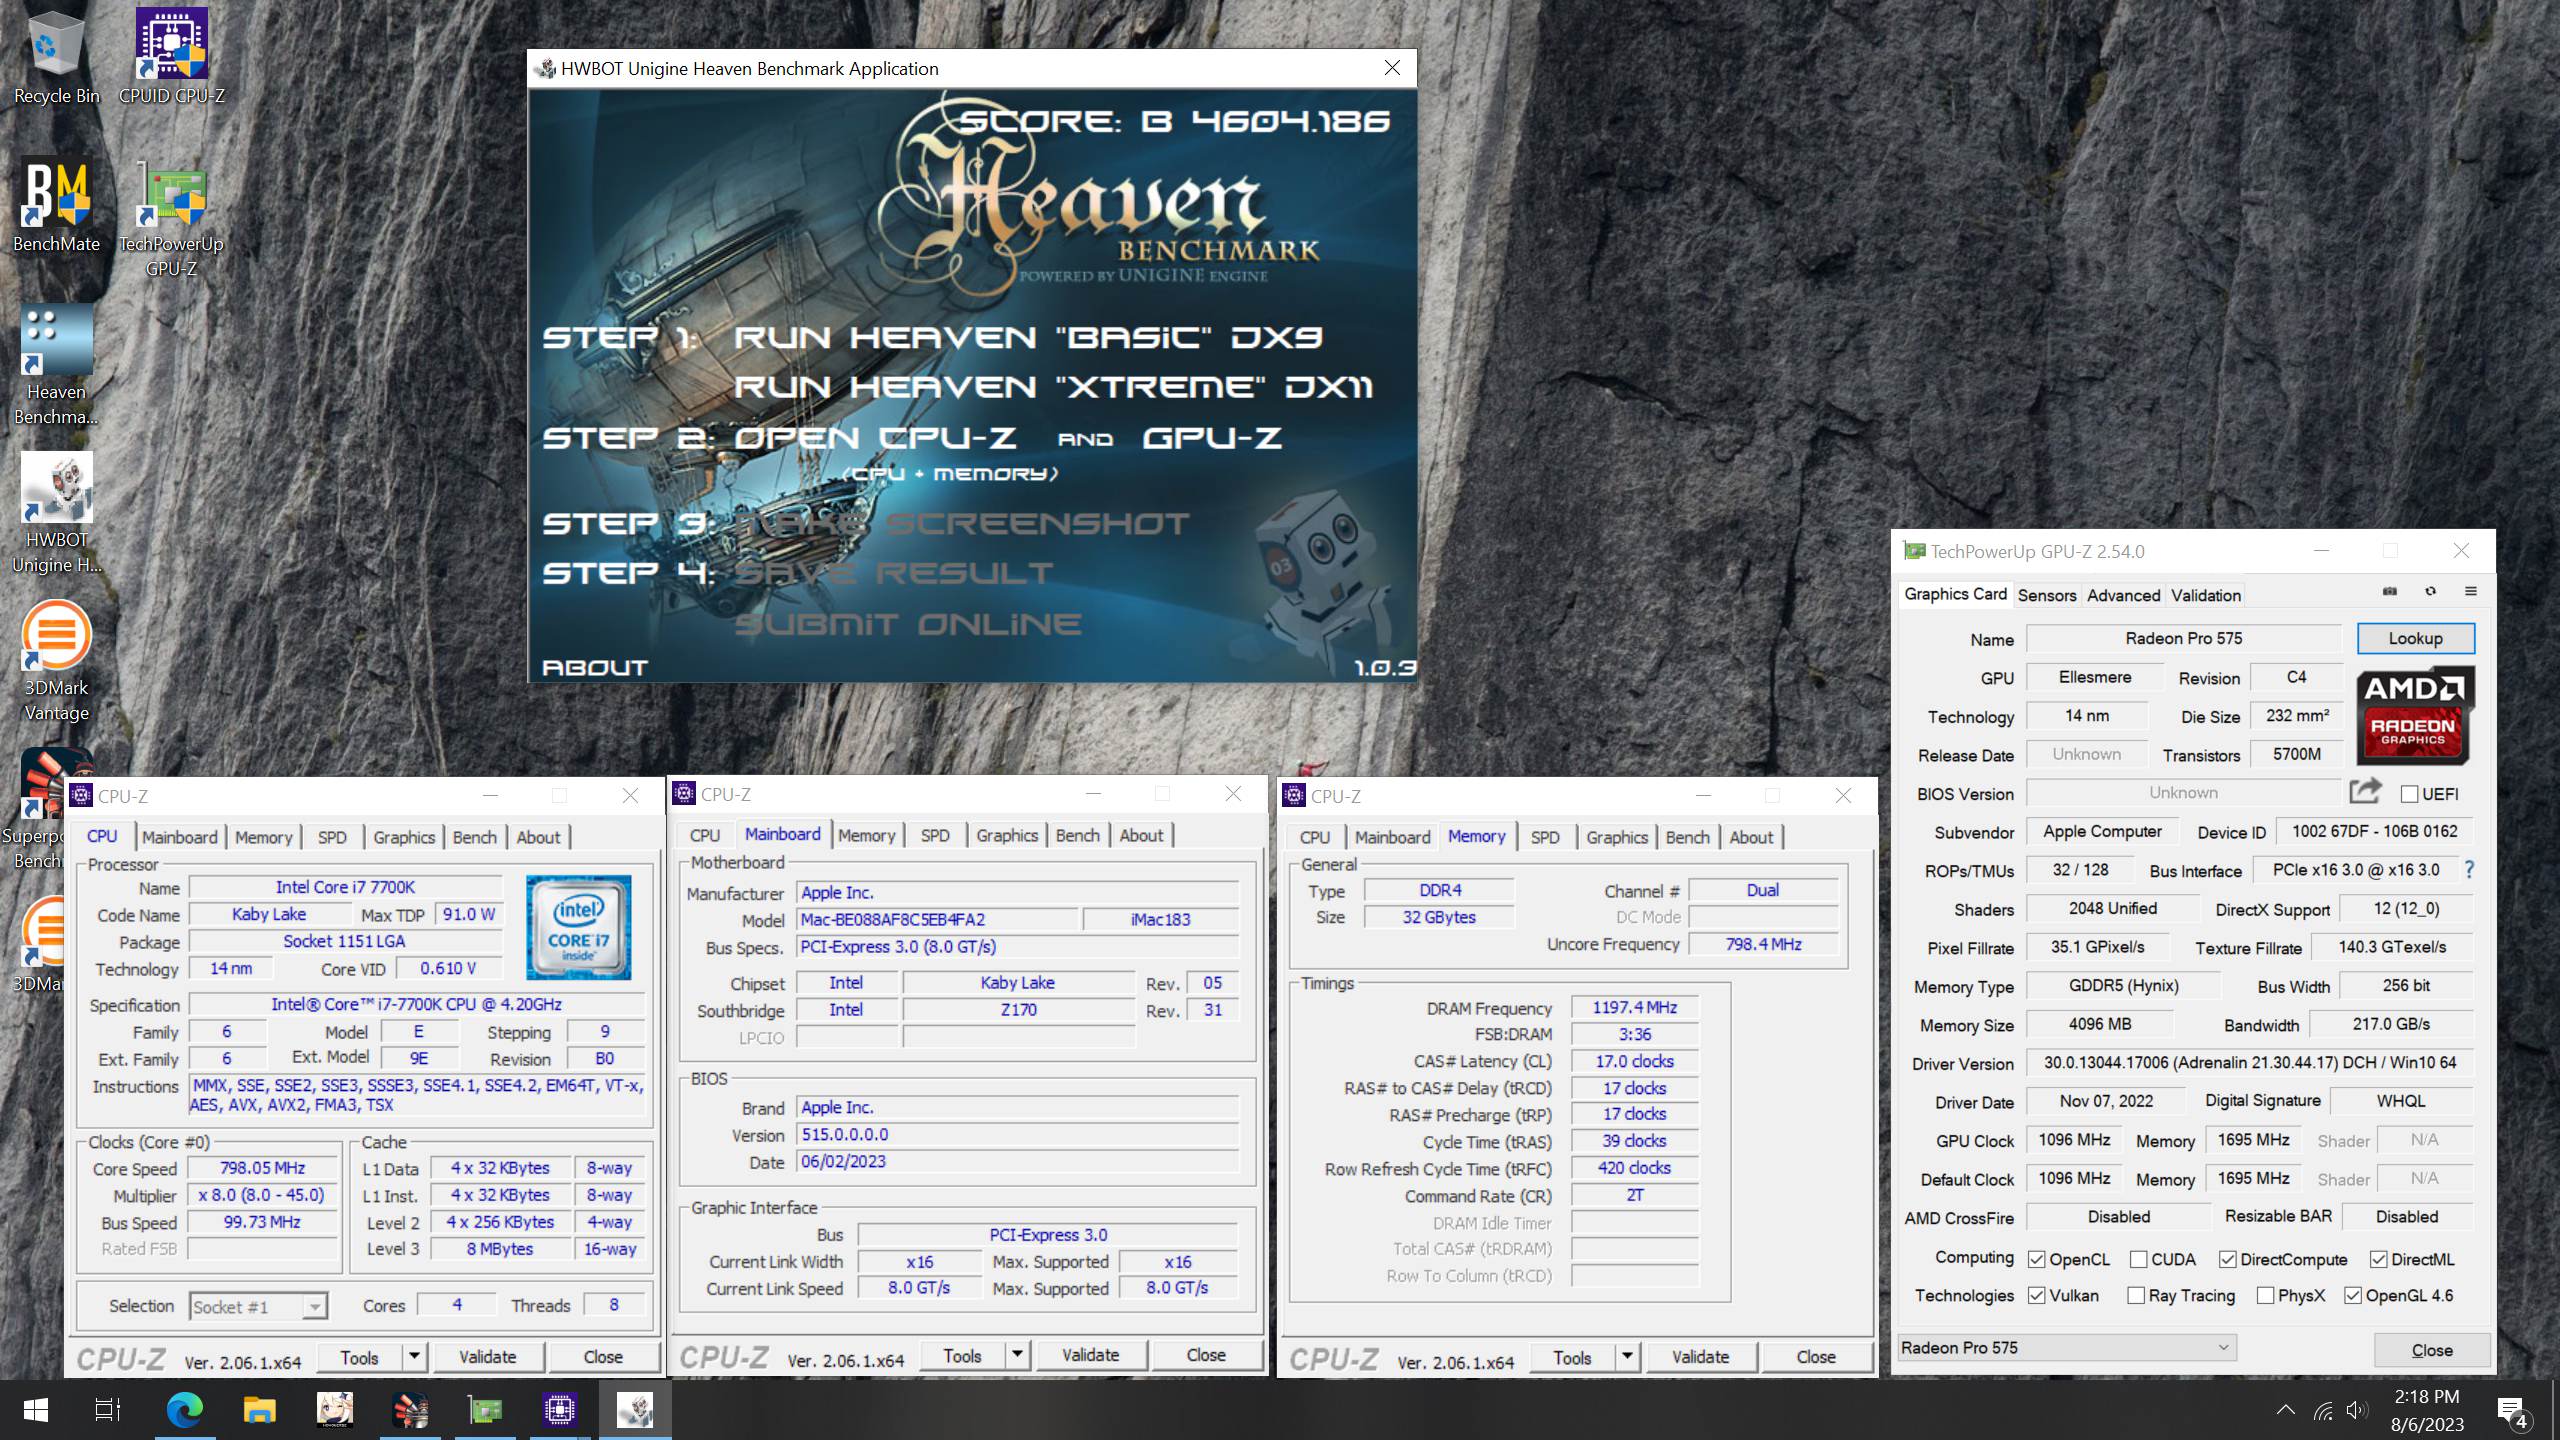This screenshot has width=2560, height=1440.
Task: Open Task View on the taskbar
Action: point(107,1410)
